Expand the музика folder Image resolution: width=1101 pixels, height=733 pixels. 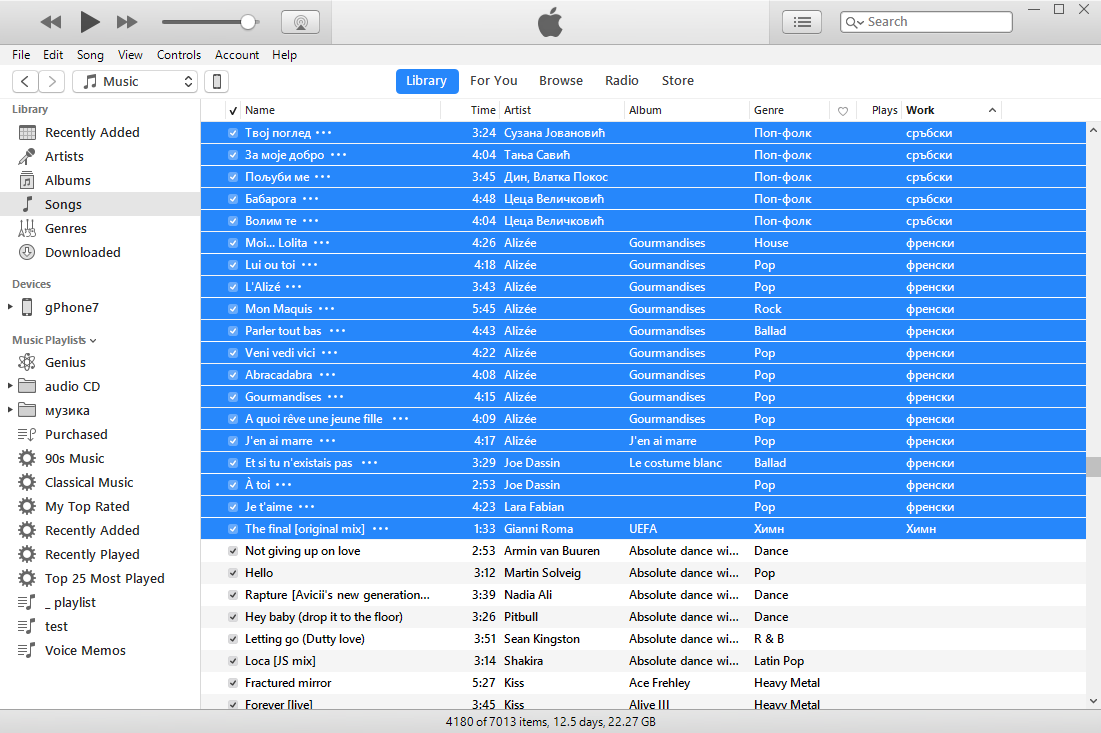(x=10, y=409)
